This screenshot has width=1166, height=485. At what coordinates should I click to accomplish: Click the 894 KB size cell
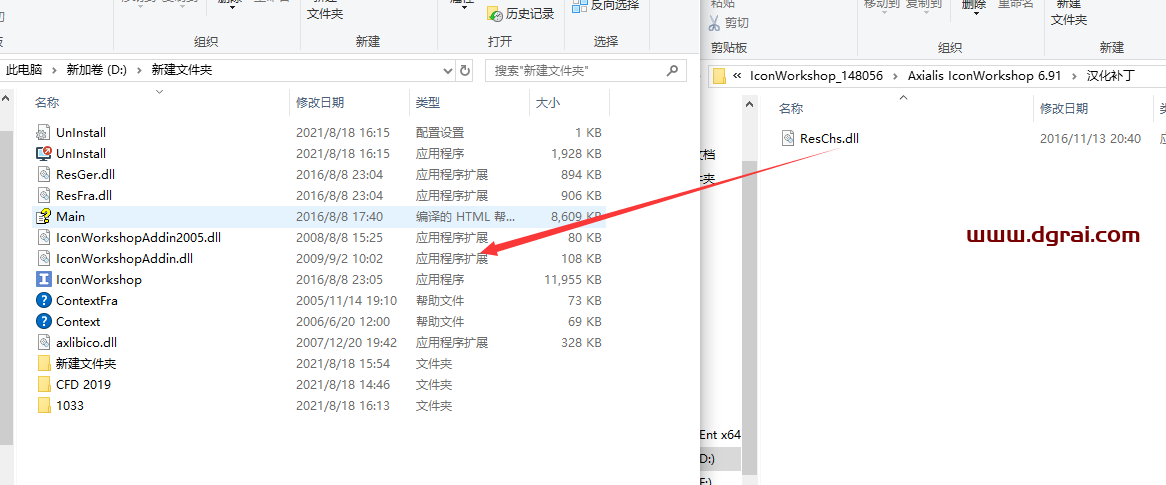[582, 175]
